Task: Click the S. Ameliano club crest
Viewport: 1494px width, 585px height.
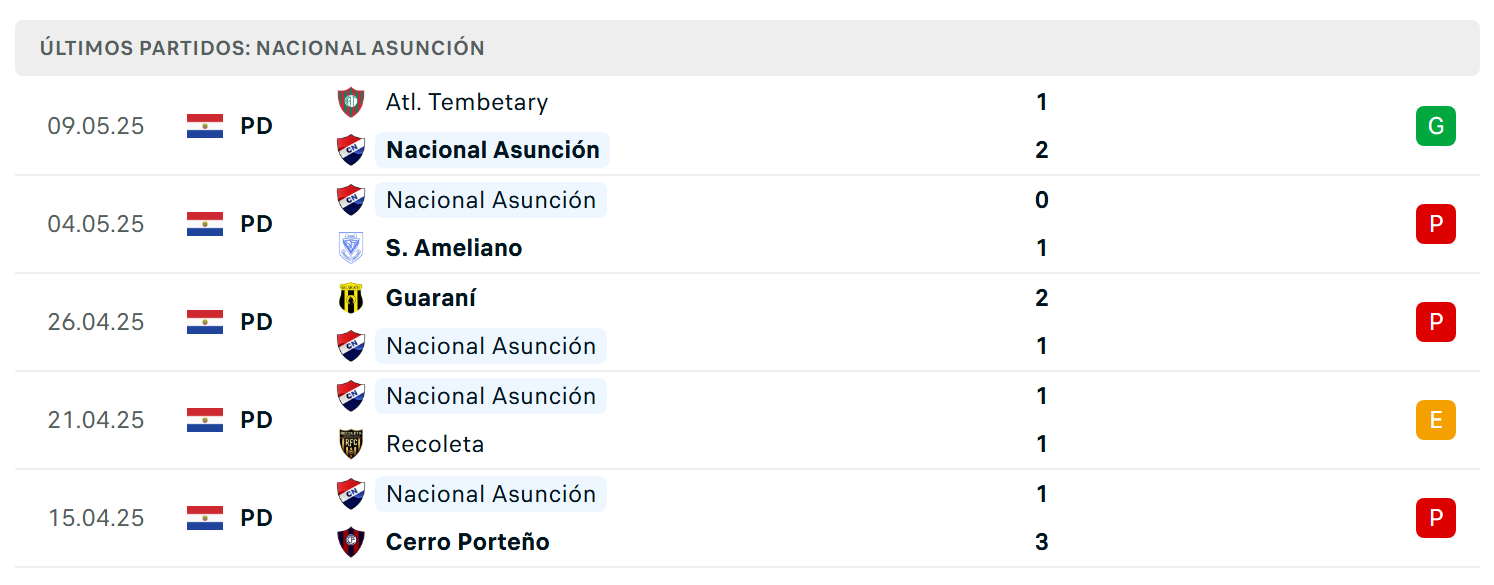Action: [x=351, y=248]
